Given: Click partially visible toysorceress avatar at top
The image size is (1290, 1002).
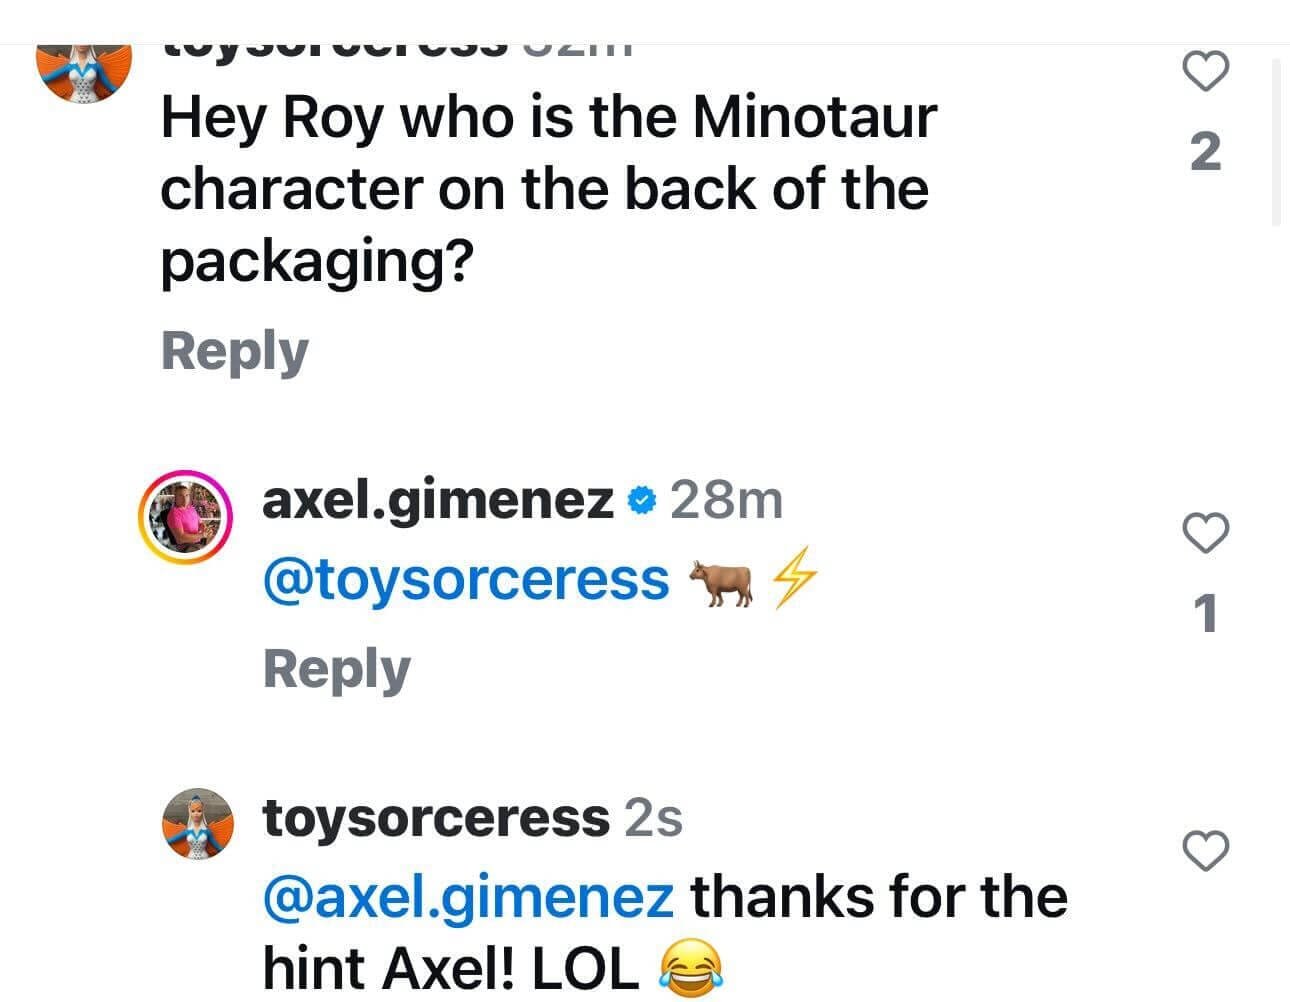Looking at the screenshot, I should (84, 72).
